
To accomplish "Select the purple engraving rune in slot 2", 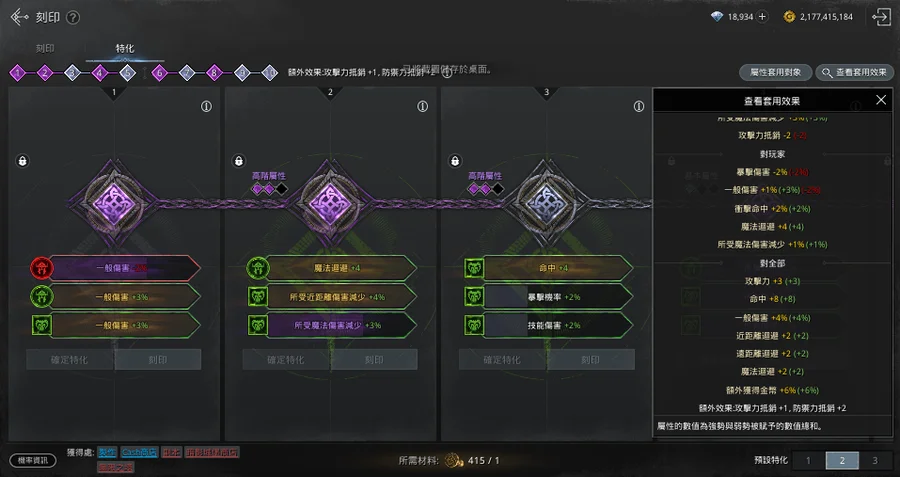I will pos(329,204).
